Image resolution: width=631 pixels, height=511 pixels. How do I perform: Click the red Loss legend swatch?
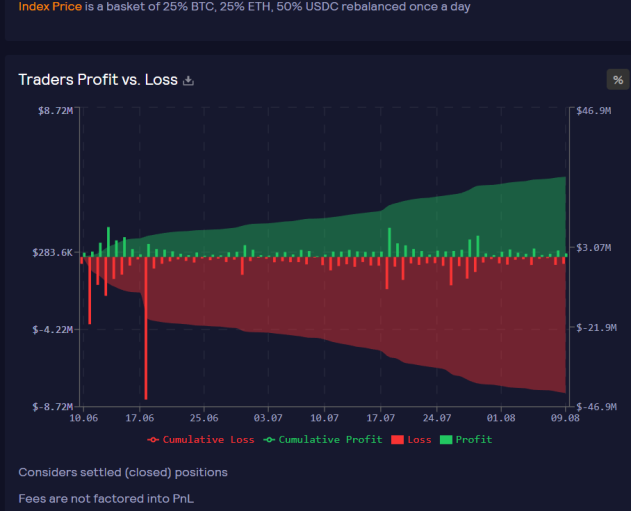(x=397, y=440)
